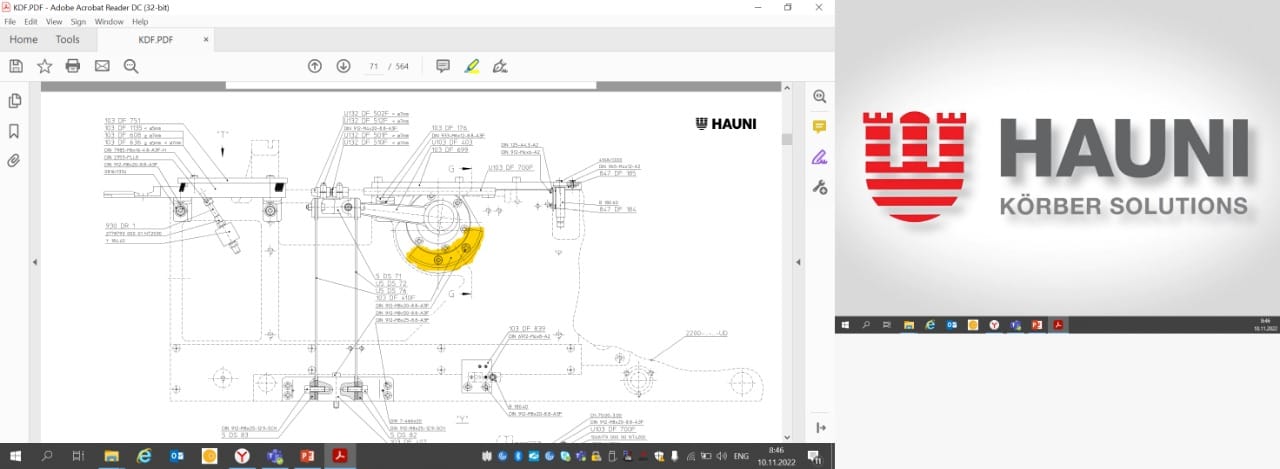
Task: Open the File menu
Action: click(10, 21)
